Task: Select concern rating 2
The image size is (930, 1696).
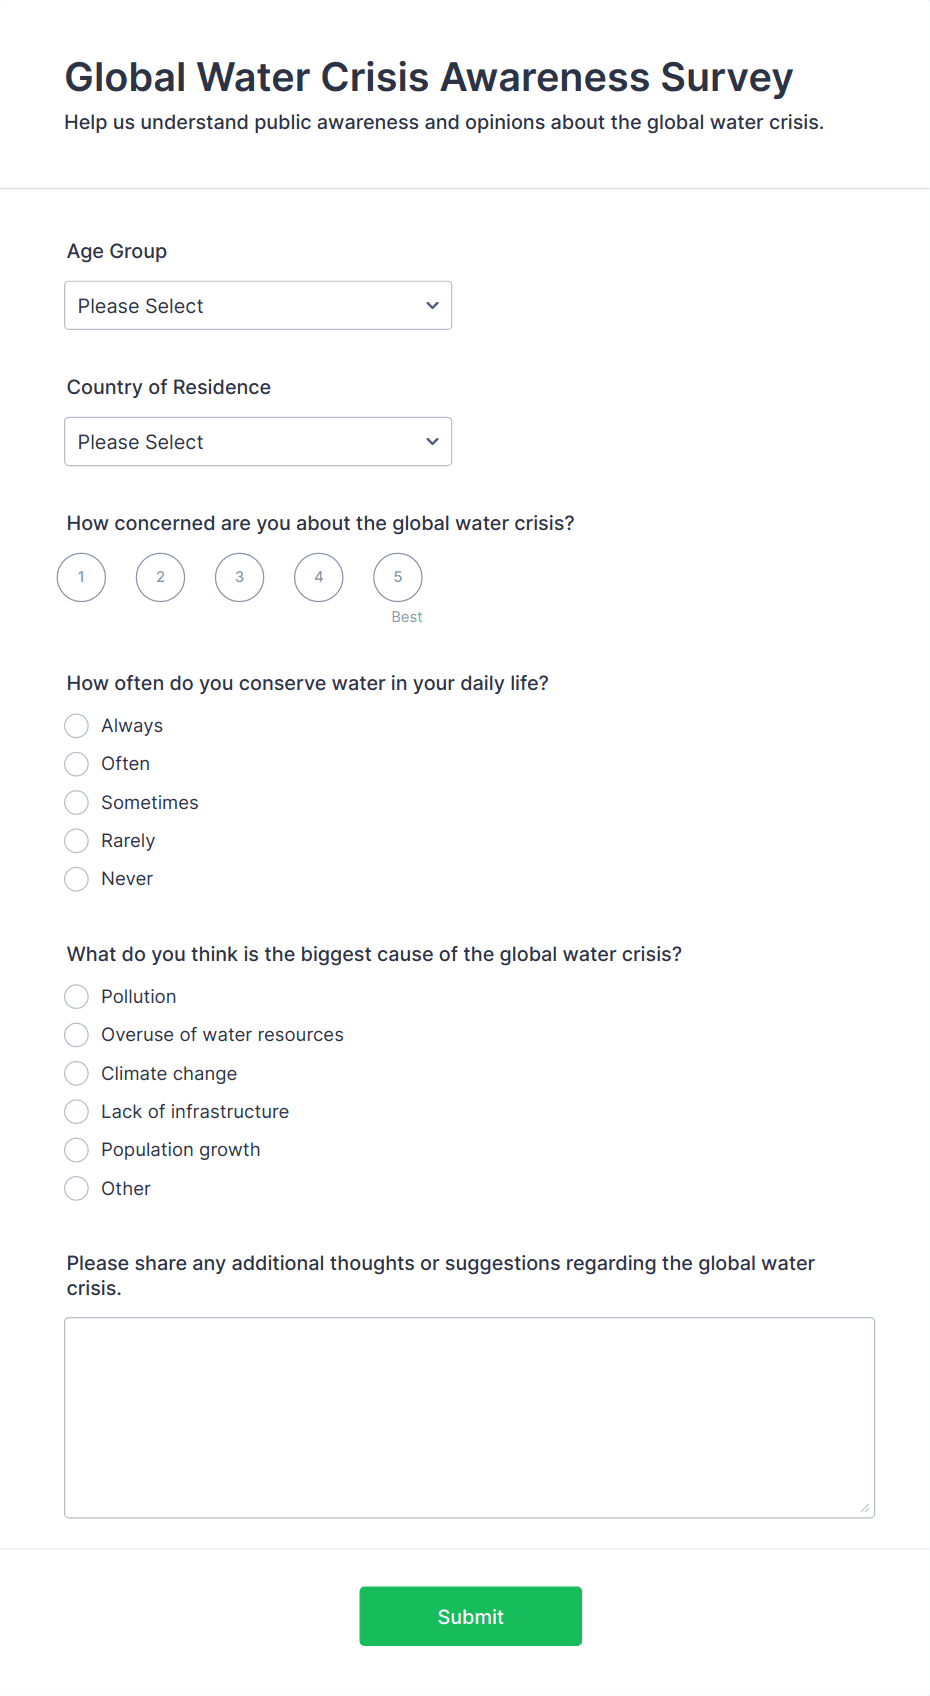Action: pos(160,577)
